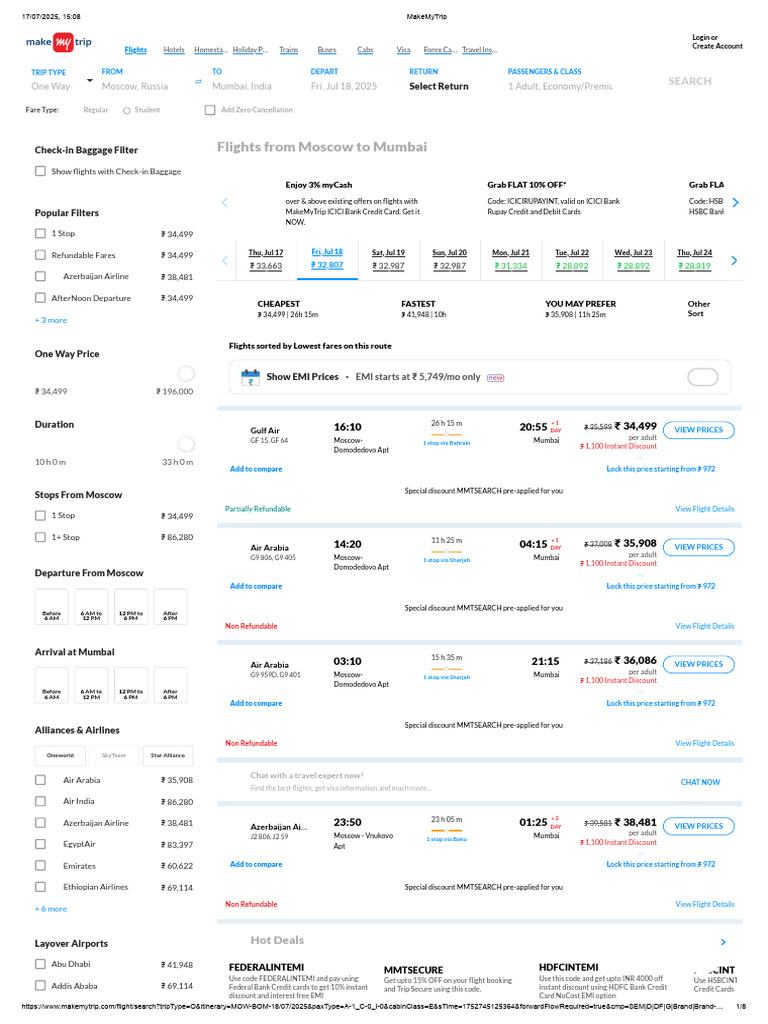Open FEDERALINTEMI hot deal offer
Viewport: 768px width, 1024px height.
pyautogui.click(x=298, y=980)
